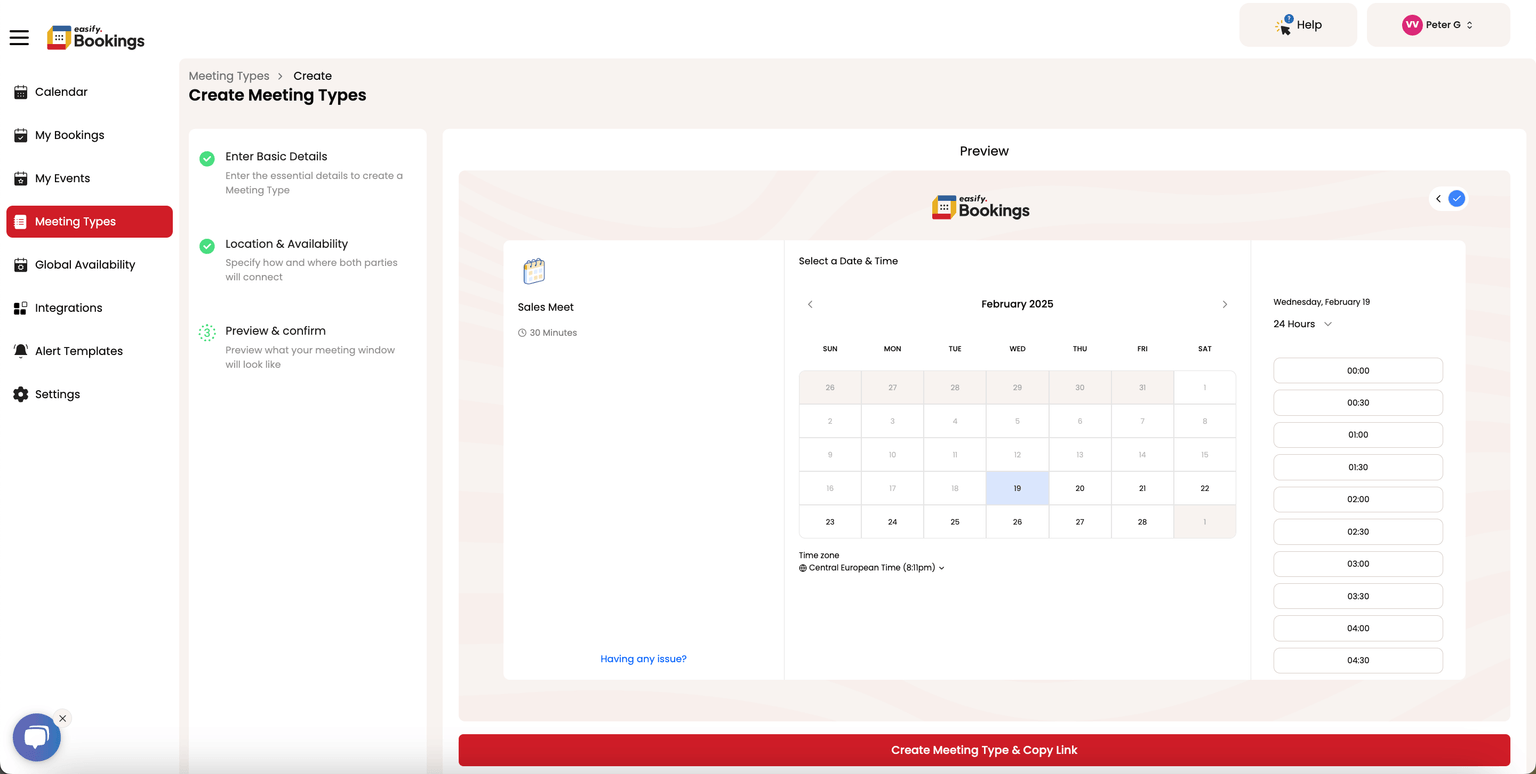Viewport: 1536px width, 774px height.
Task: Select the 02:30 time slot
Action: point(1358,532)
